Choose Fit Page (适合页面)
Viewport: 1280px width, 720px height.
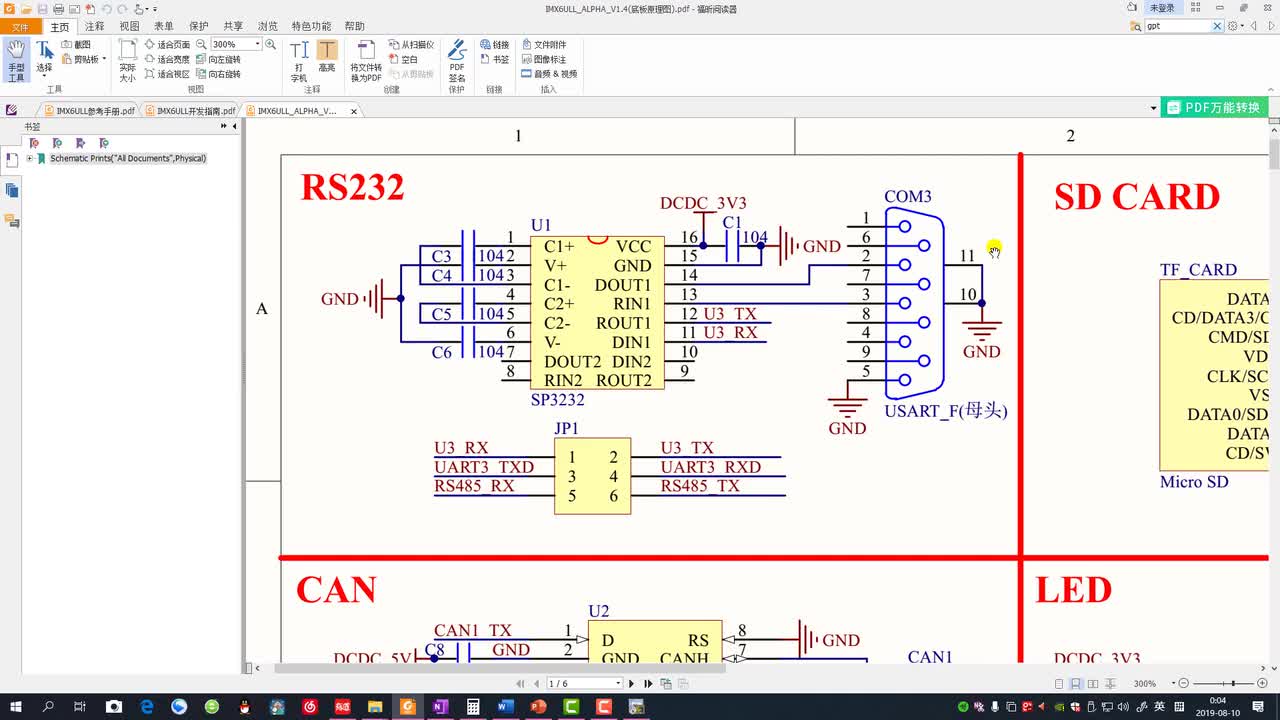[167, 45]
